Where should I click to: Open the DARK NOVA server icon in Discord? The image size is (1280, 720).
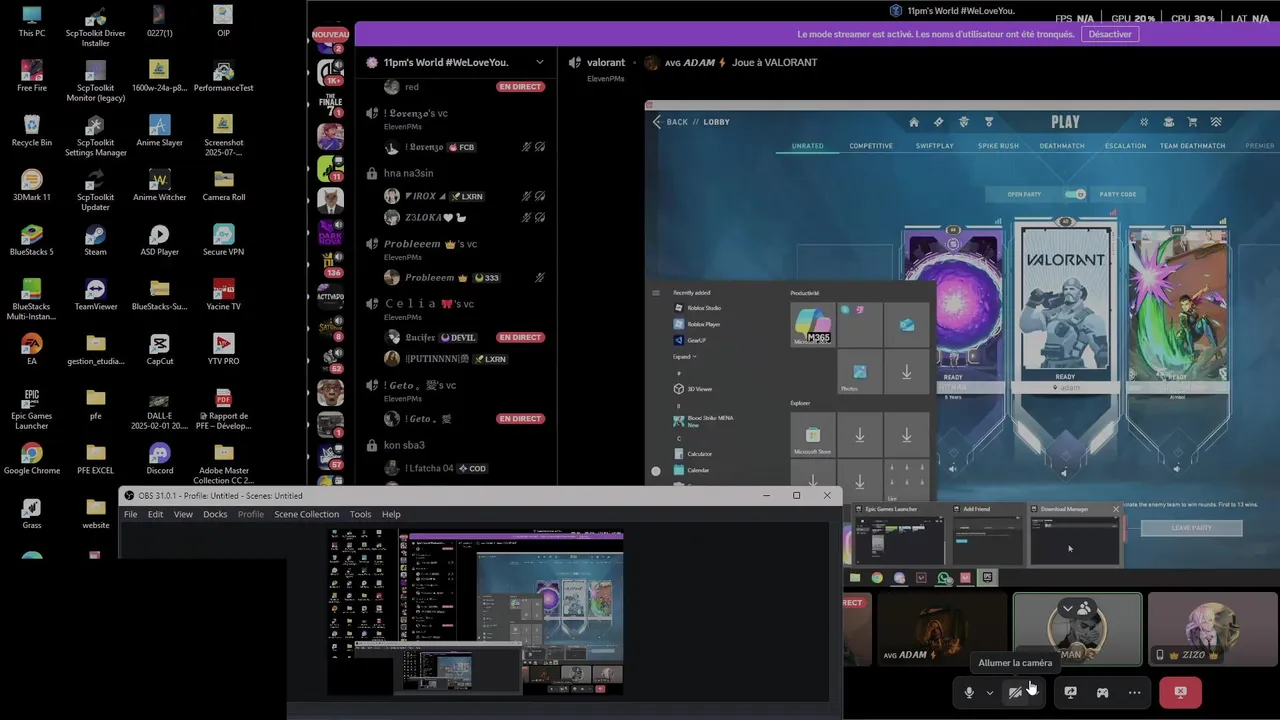click(330, 233)
